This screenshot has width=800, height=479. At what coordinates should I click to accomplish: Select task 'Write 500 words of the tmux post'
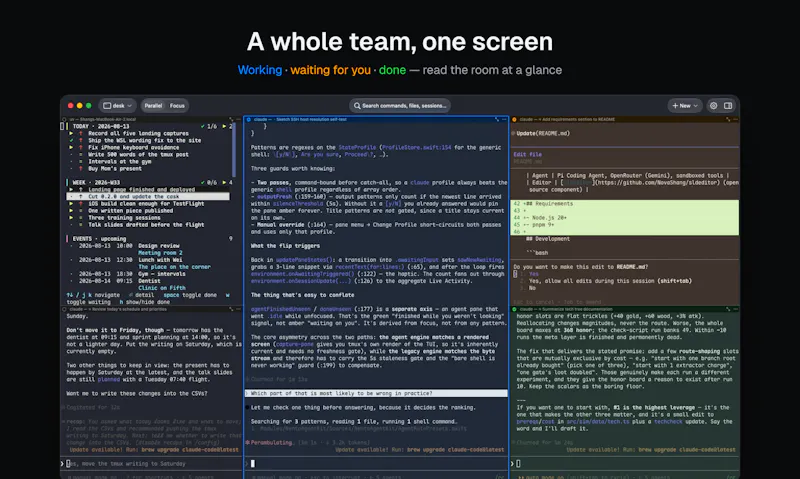138,155
